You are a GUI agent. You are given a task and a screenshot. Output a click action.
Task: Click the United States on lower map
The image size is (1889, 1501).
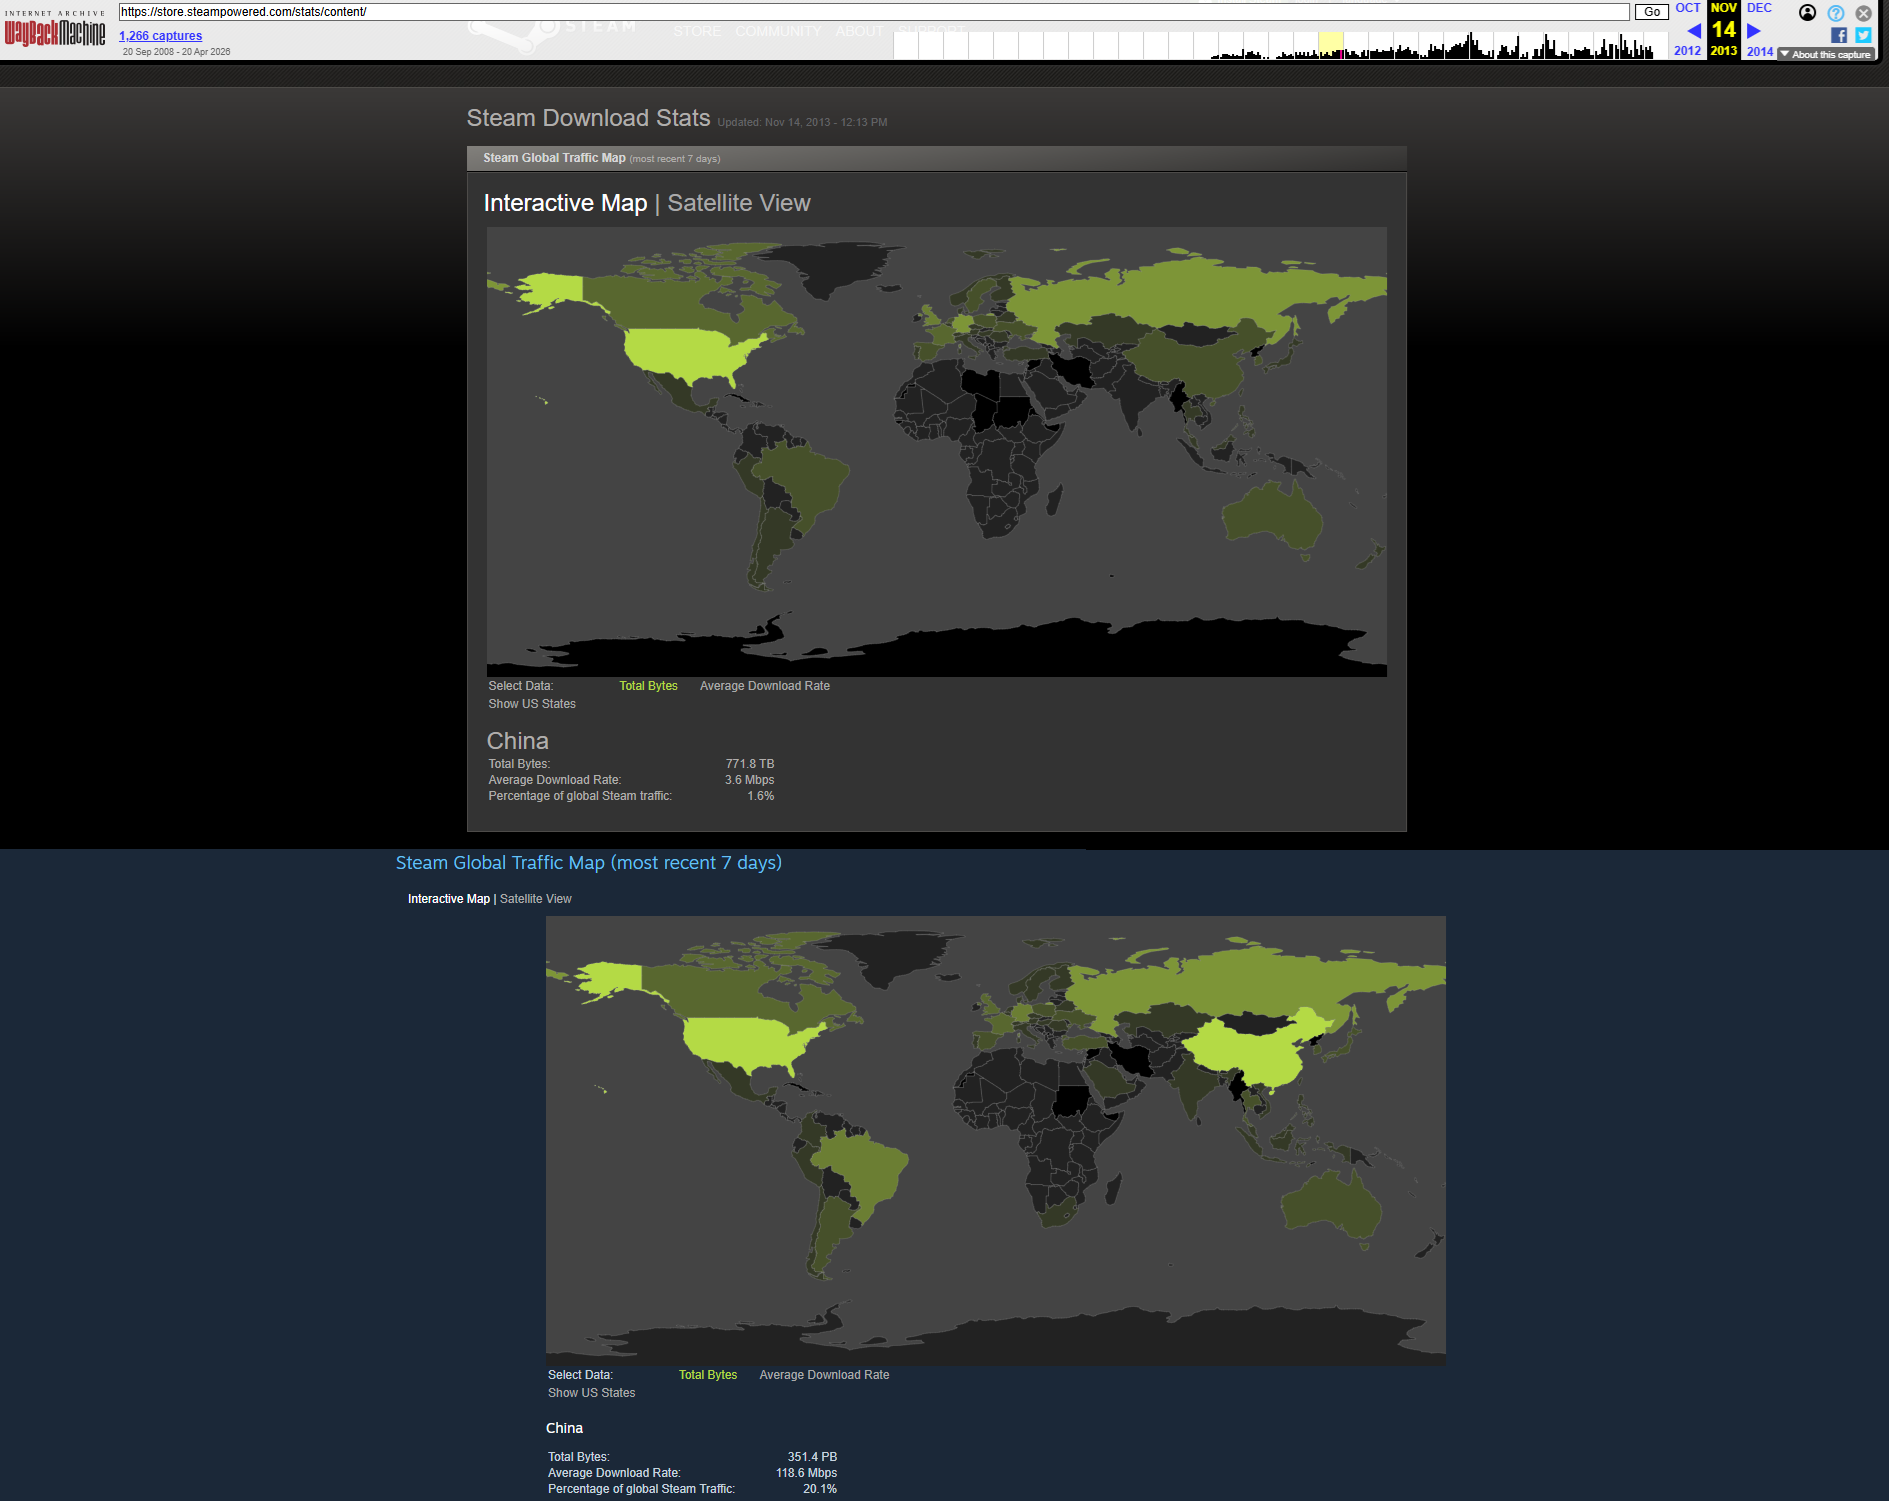(x=745, y=1043)
